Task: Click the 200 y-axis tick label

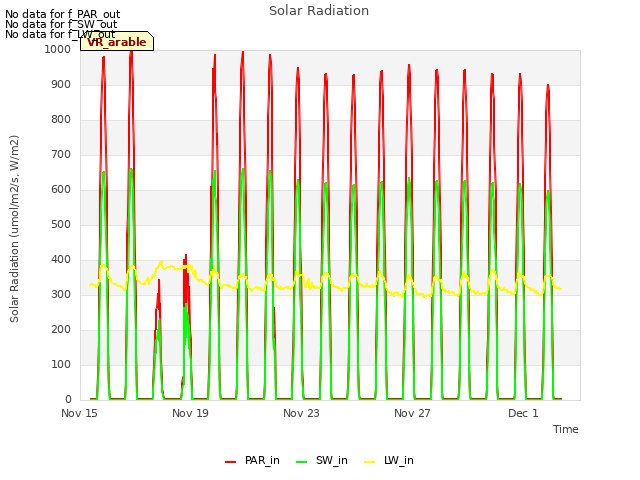Action: [61, 329]
